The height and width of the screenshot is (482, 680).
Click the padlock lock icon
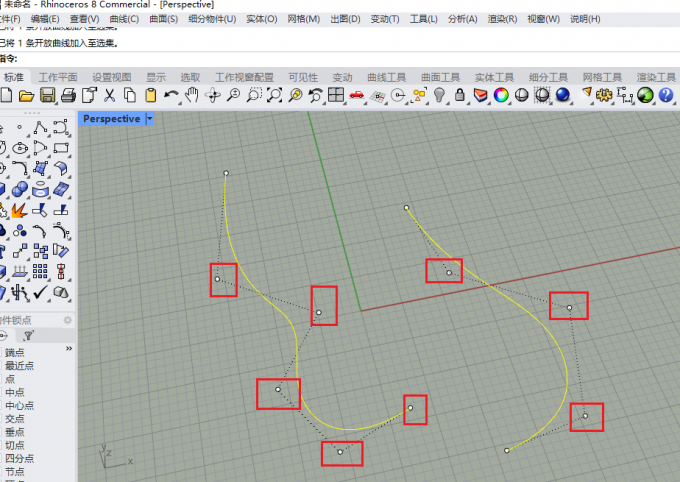pyautogui.click(x=460, y=95)
